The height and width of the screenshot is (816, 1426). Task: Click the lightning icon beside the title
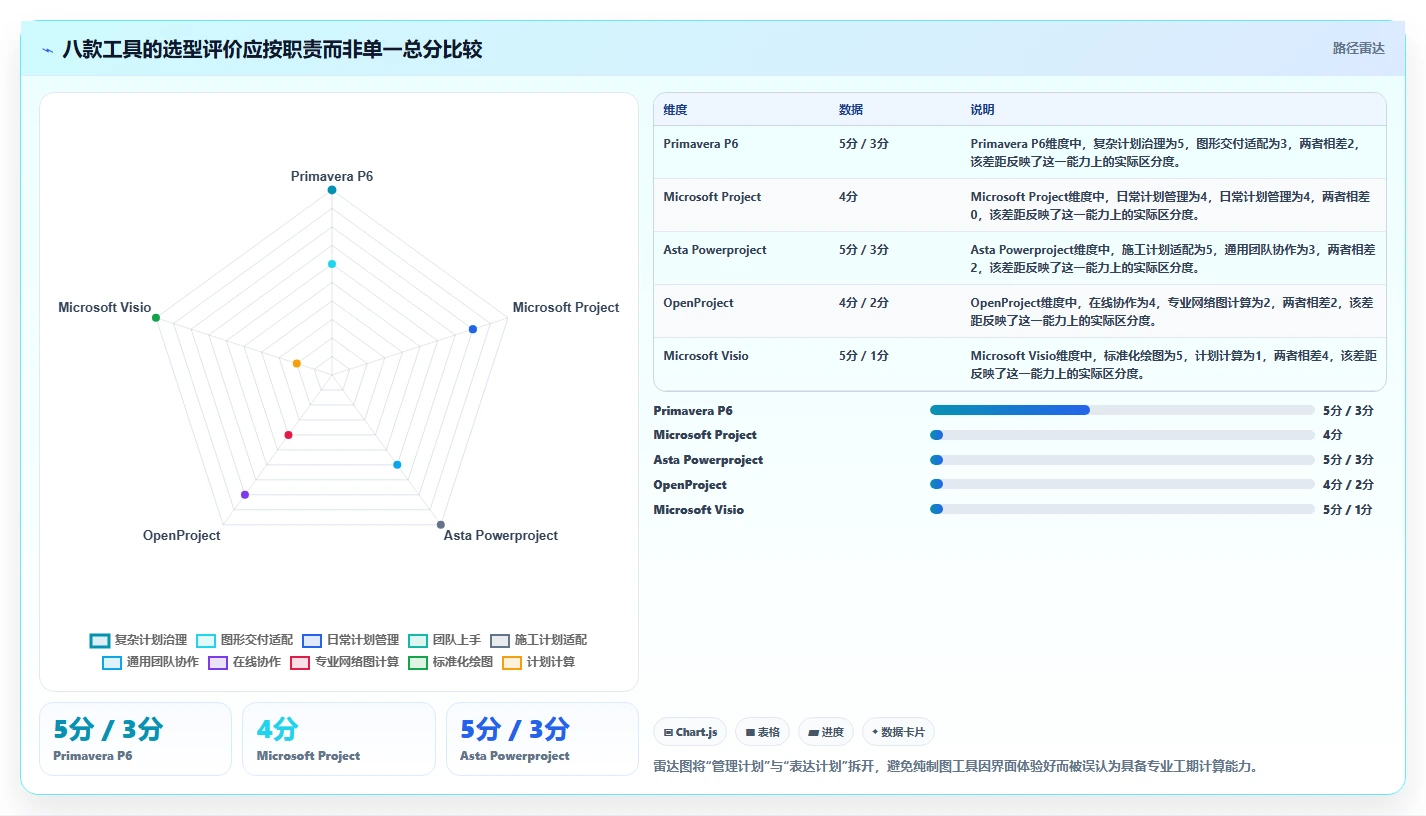48,50
